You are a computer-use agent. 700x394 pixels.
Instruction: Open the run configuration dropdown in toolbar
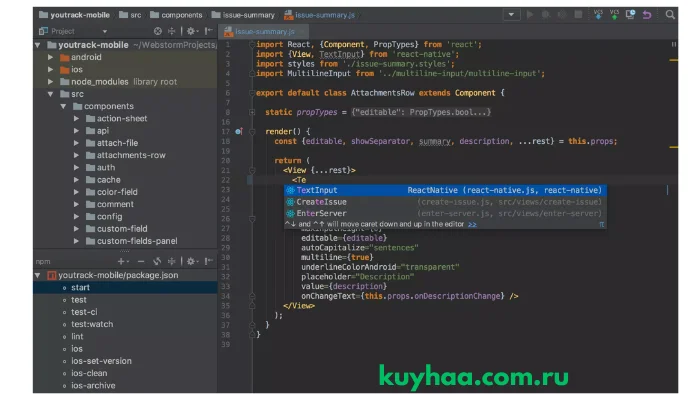point(511,15)
